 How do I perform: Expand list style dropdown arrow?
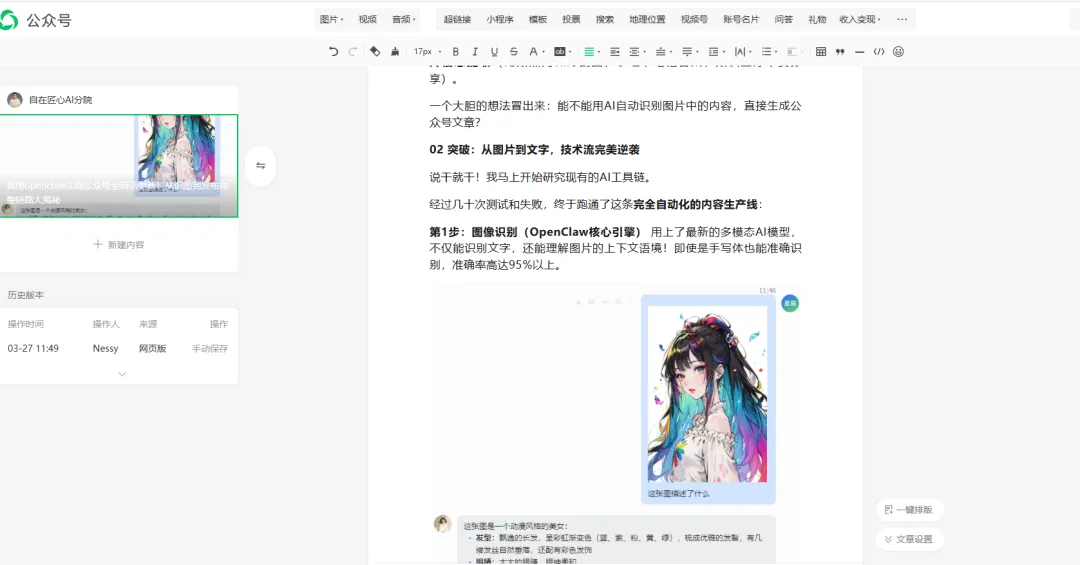pos(776,52)
